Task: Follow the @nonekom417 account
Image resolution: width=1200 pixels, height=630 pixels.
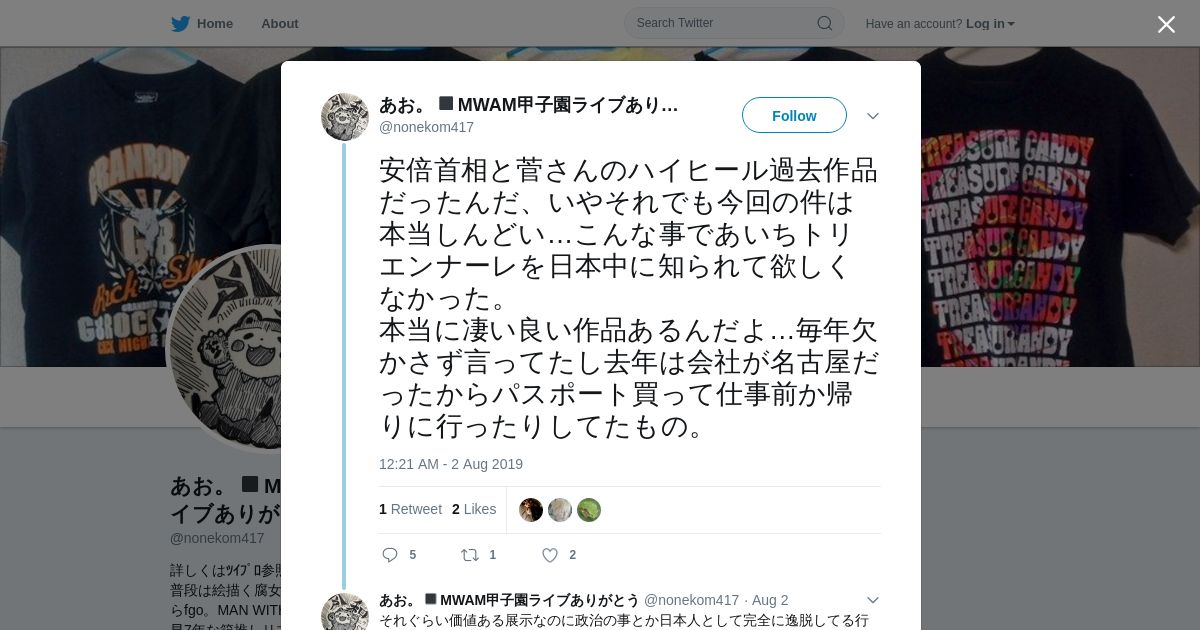Action: 794,116
